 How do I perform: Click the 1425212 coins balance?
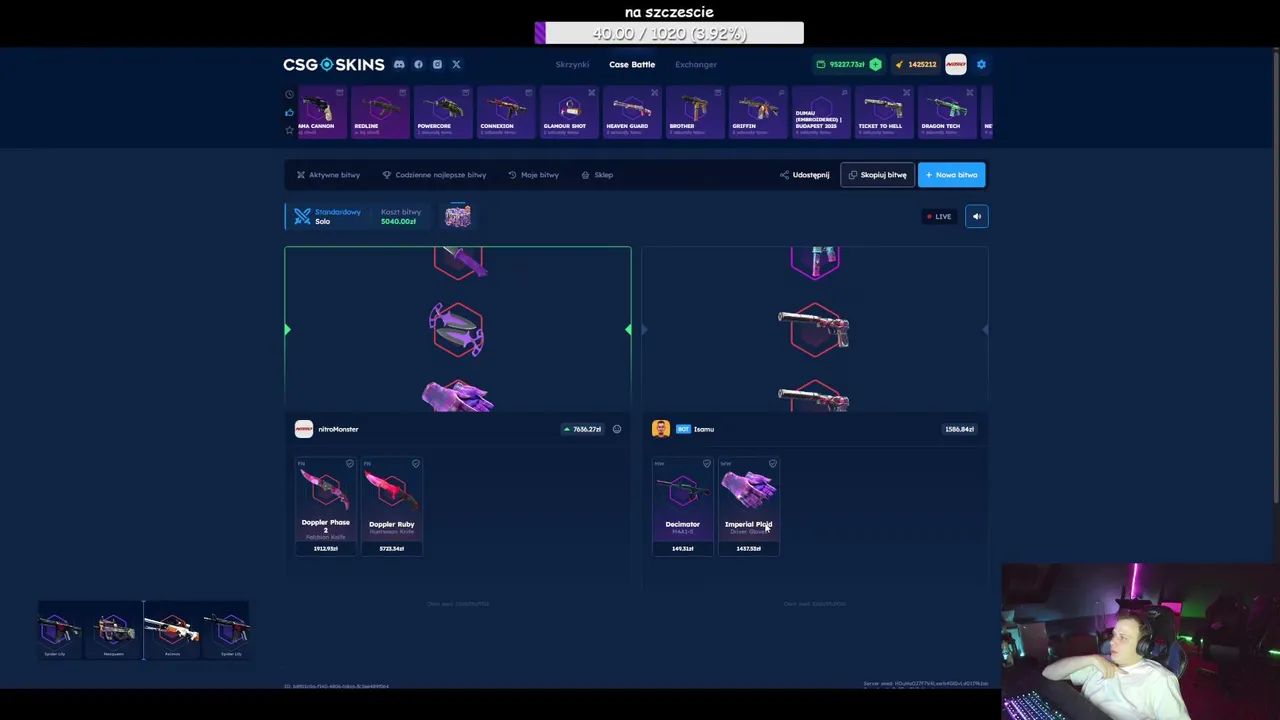pos(916,64)
